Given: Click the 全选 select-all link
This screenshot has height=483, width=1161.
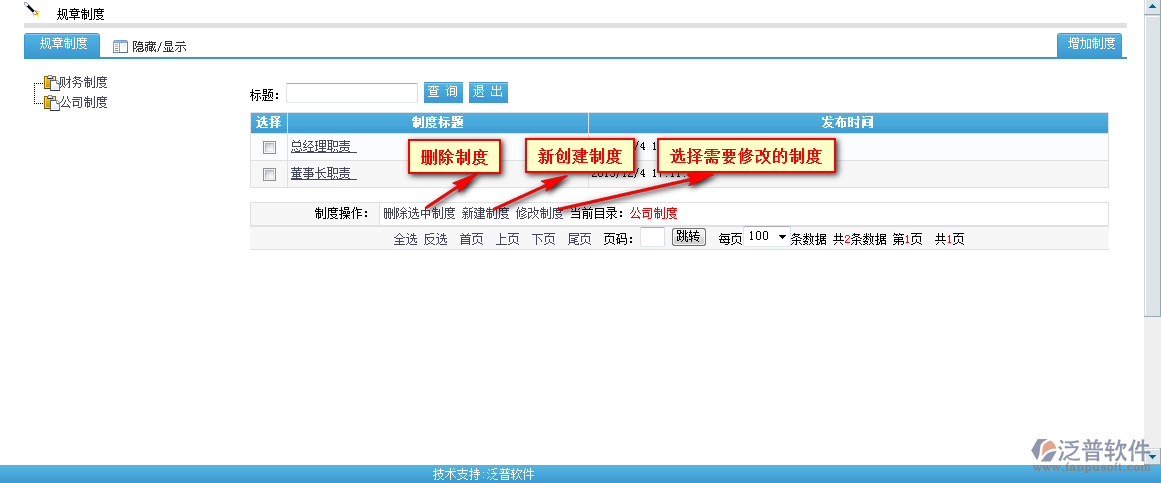Looking at the screenshot, I should (x=405, y=239).
